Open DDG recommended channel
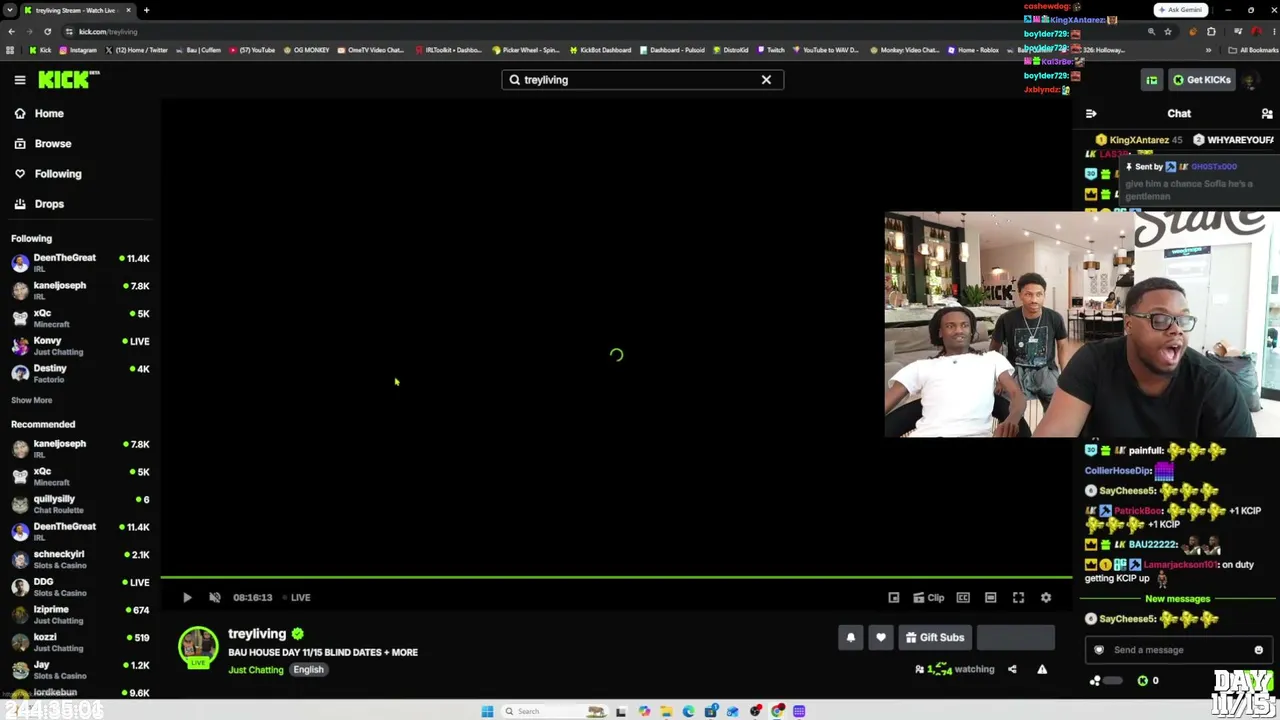The image size is (1280, 720). point(80,587)
